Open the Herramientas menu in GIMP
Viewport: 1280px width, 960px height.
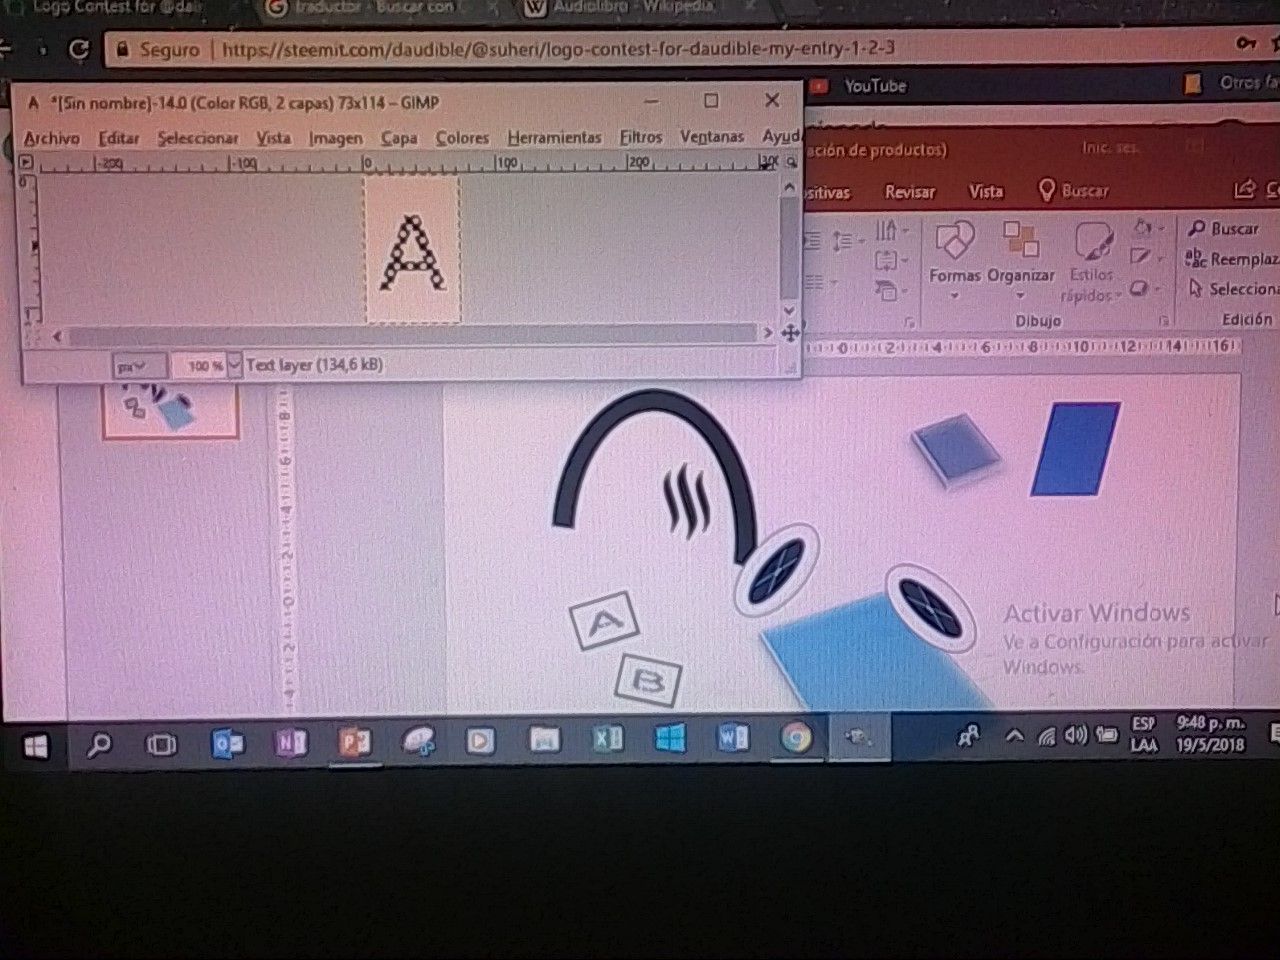click(x=554, y=137)
